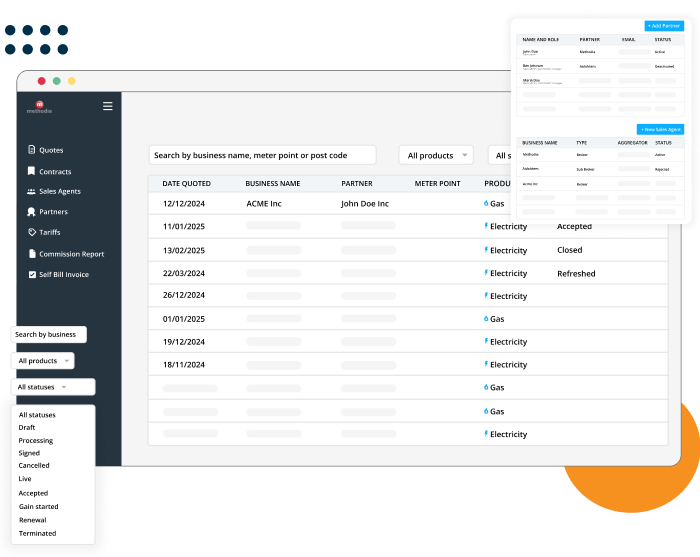
Task: Select Processing from the status list
Action: point(36,440)
